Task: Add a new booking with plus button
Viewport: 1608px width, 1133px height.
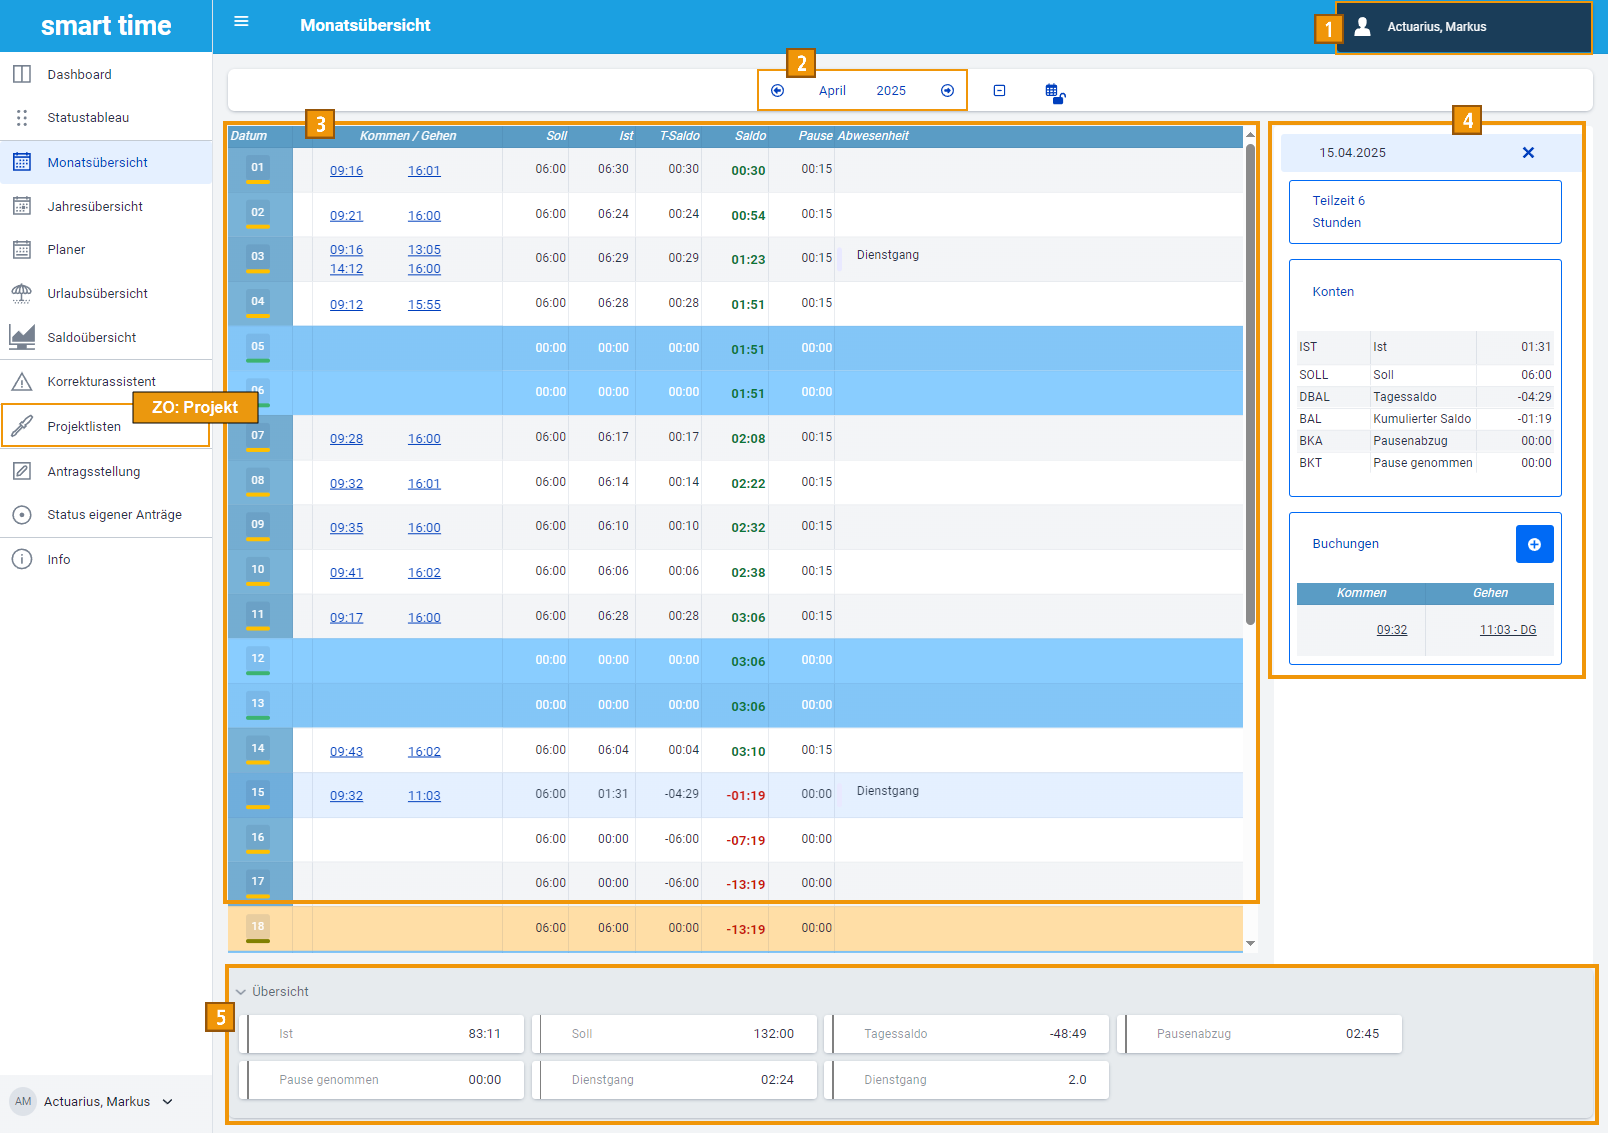Action: click(x=1534, y=544)
